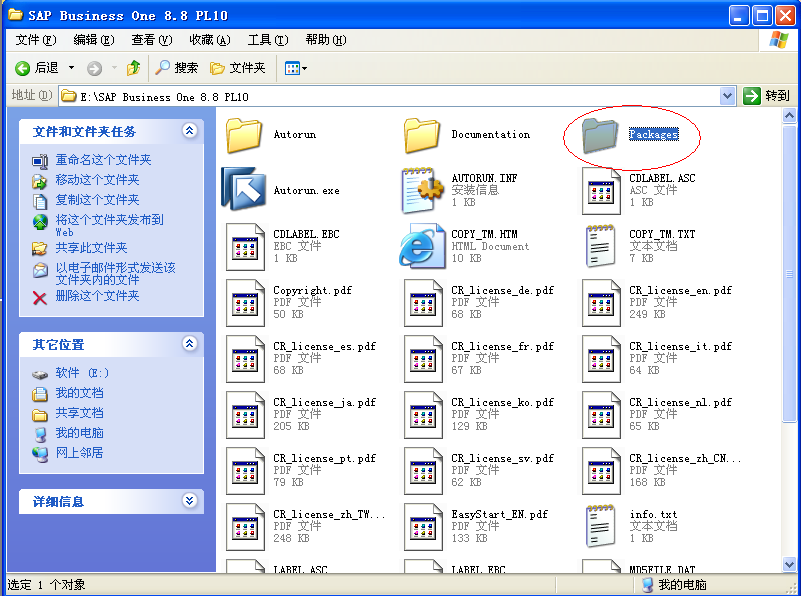Click the 转到 go button
This screenshot has width=801, height=596.
pyautogui.click(x=767, y=96)
